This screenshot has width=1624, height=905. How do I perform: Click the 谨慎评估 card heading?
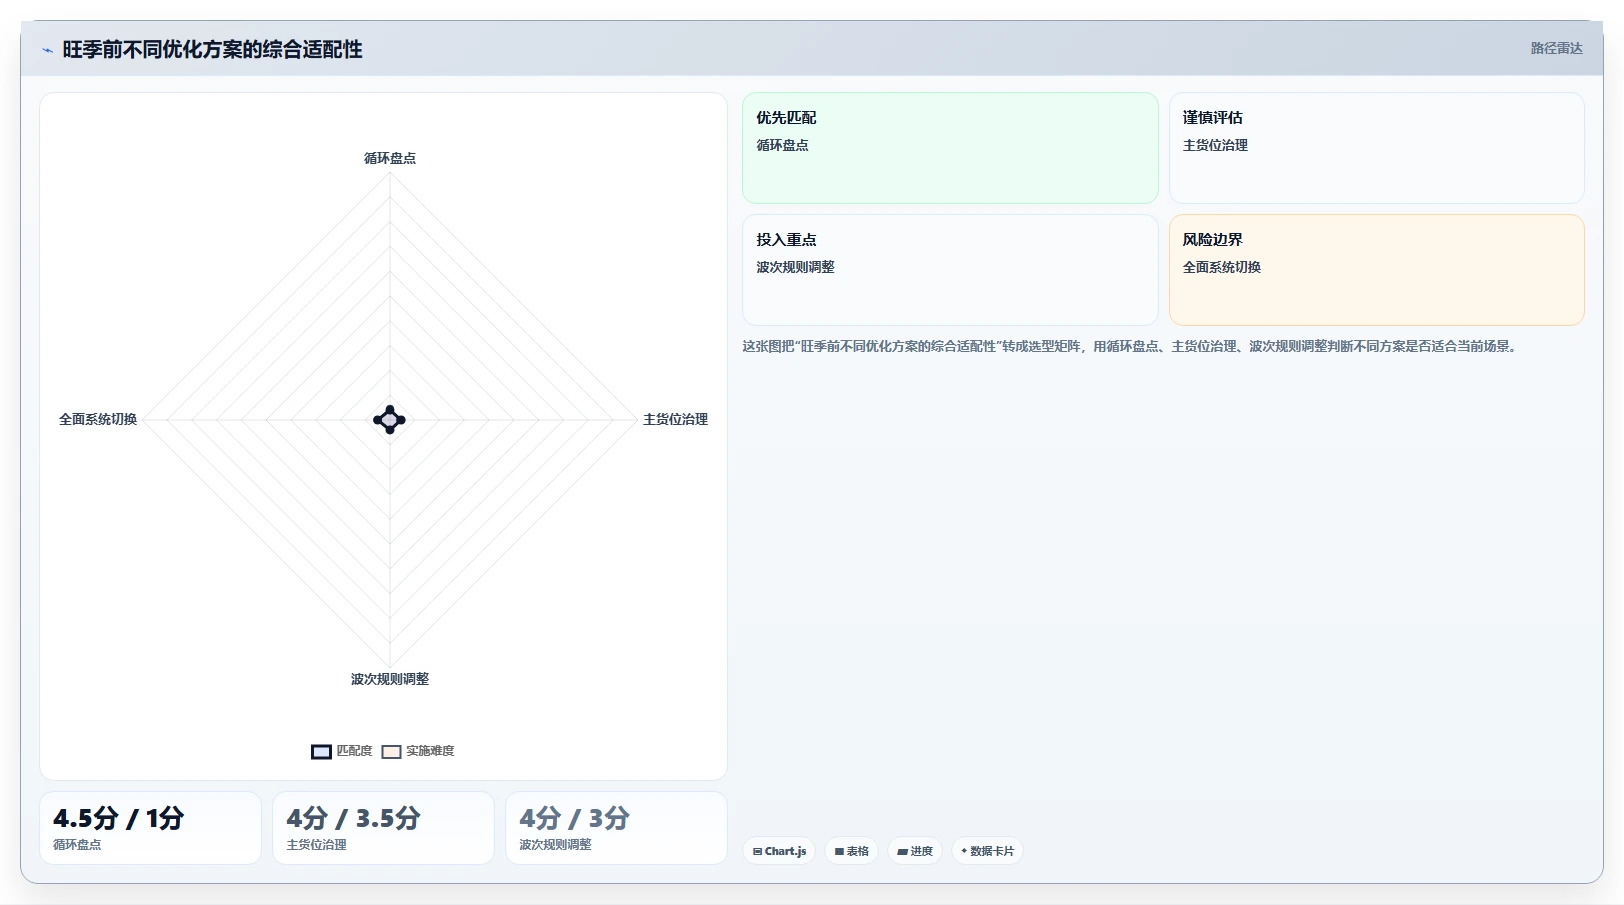click(1213, 118)
